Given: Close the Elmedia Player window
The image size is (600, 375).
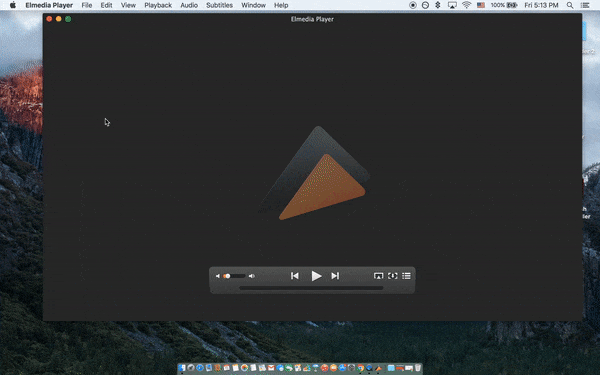Looking at the screenshot, I should pos(49,19).
